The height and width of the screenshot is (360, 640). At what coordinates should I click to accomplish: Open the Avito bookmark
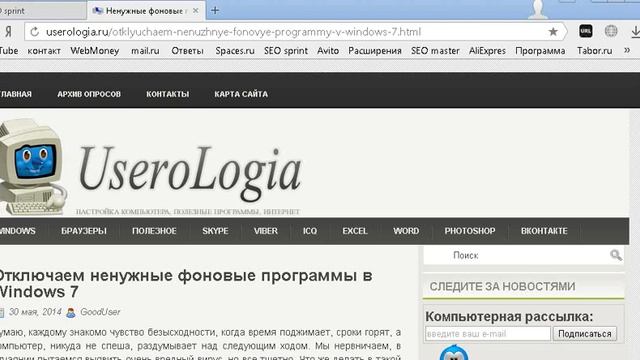(x=328, y=51)
